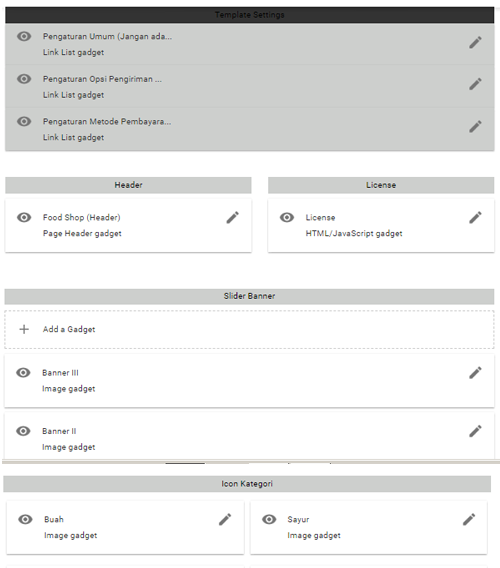The image size is (500, 568).
Task: Edit the Buah image gadget
Action: [x=225, y=519]
